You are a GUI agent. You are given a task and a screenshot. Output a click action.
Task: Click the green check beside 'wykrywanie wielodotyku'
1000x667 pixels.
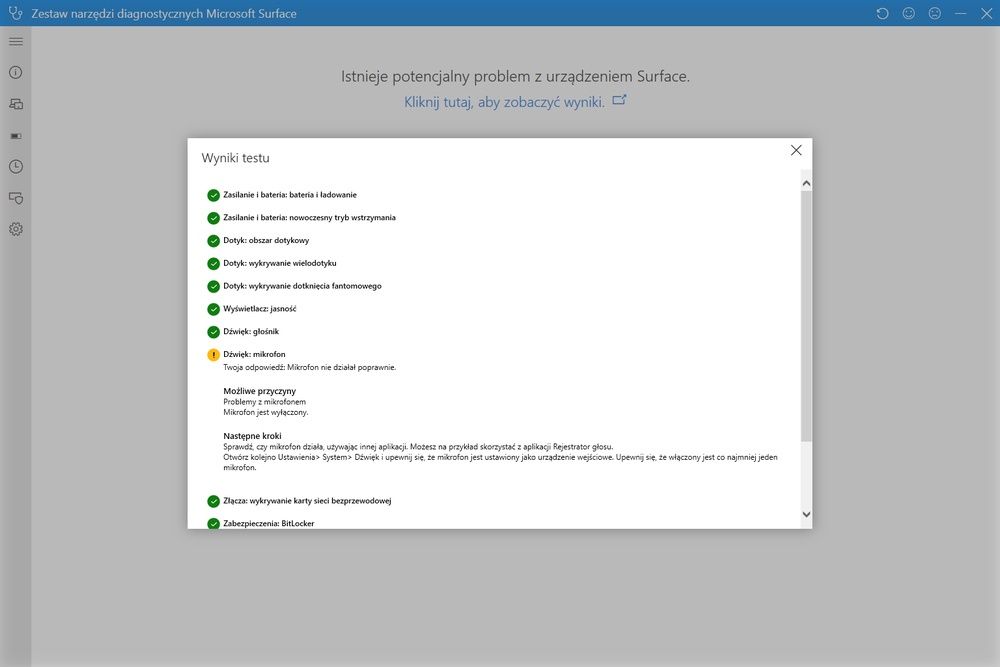pyautogui.click(x=214, y=264)
